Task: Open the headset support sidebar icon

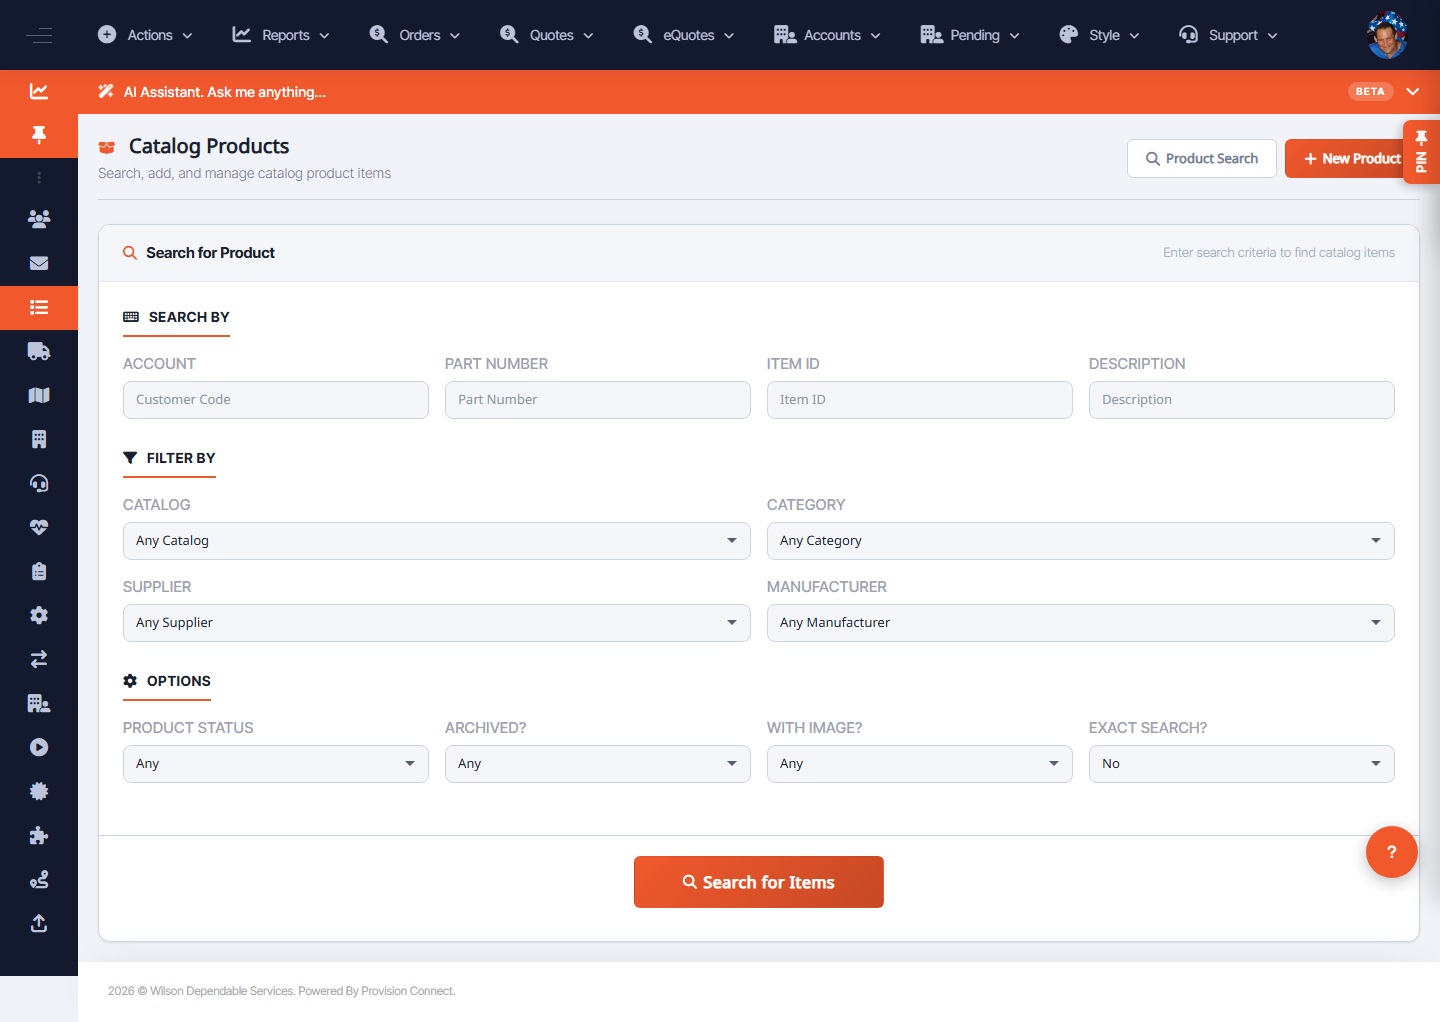Action: click(x=39, y=483)
